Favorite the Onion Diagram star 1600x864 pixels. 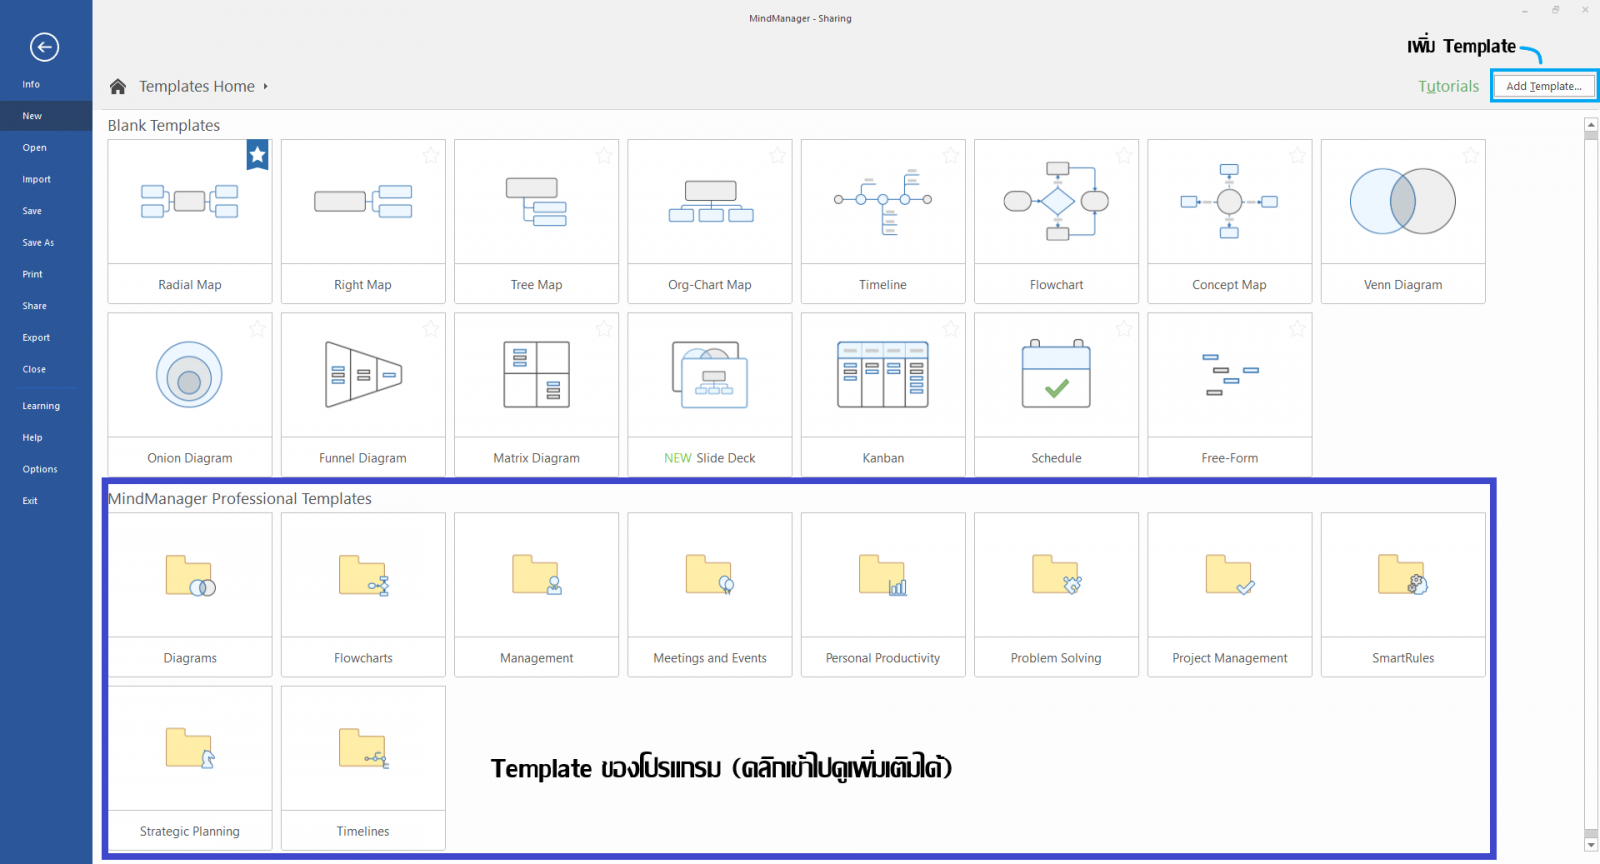tap(258, 328)
